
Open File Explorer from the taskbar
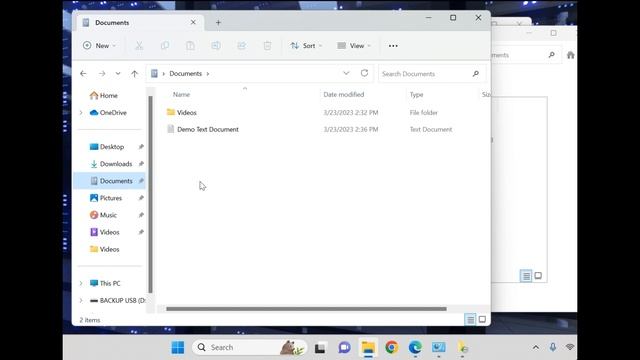pos(368,347)
